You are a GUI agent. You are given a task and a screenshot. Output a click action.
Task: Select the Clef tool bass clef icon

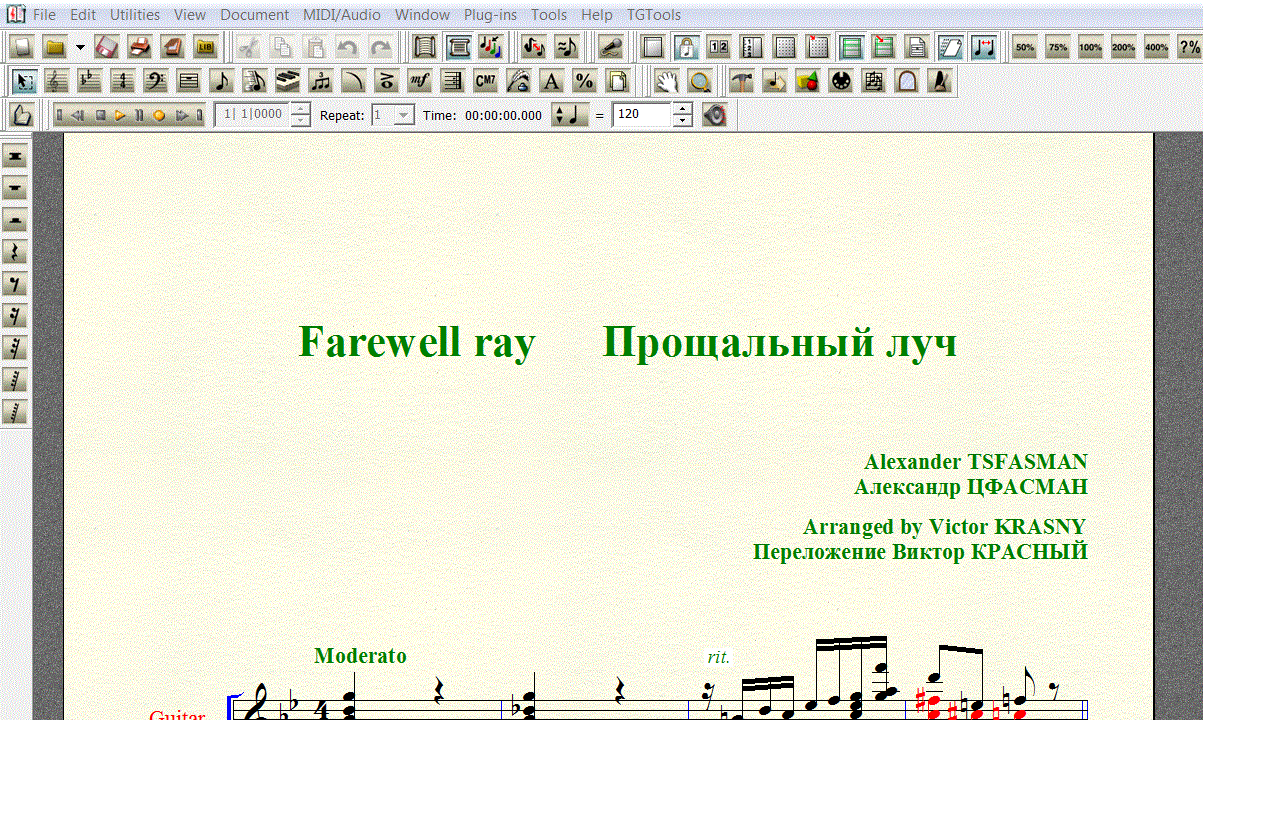coord(156,81)
